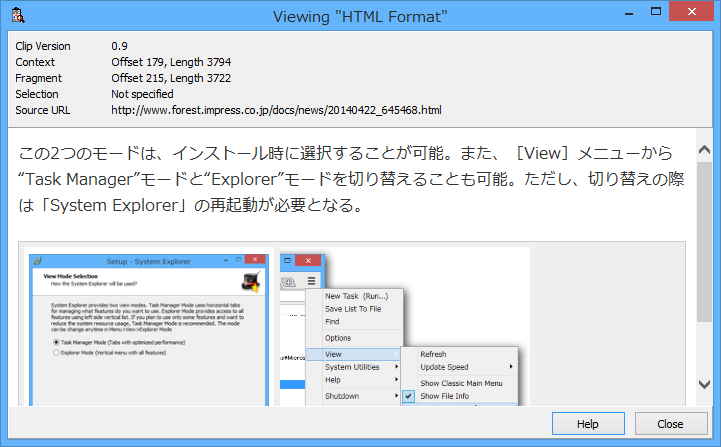The width and height of the screenshot is (721, 447).
Task: Click the scrollbar down arrow
Action: [x=704, y=384]
